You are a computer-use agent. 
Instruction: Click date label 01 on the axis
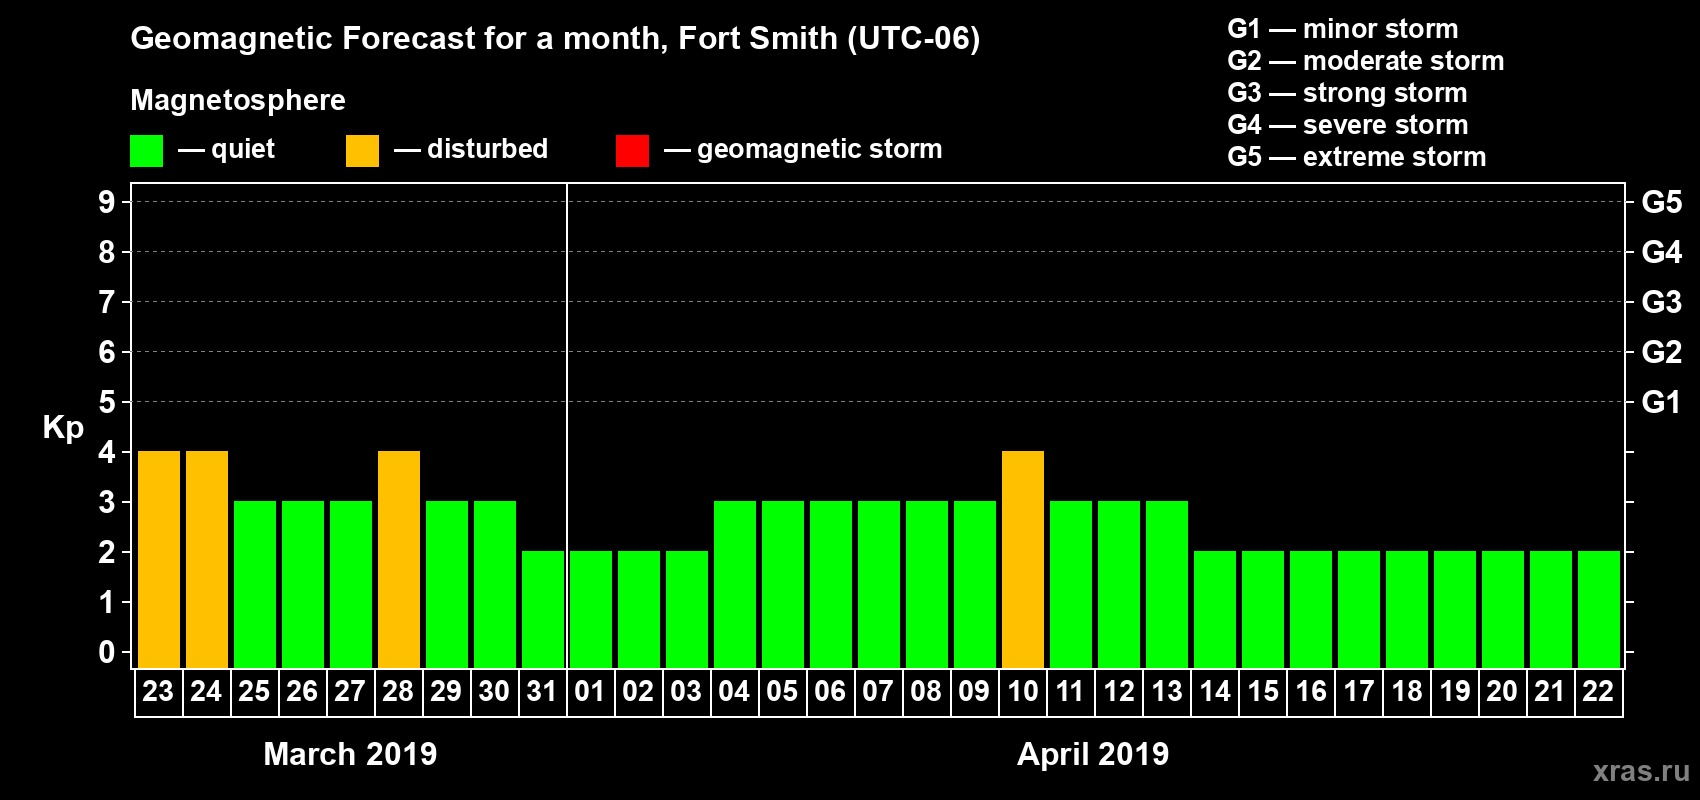coord(590,691)
